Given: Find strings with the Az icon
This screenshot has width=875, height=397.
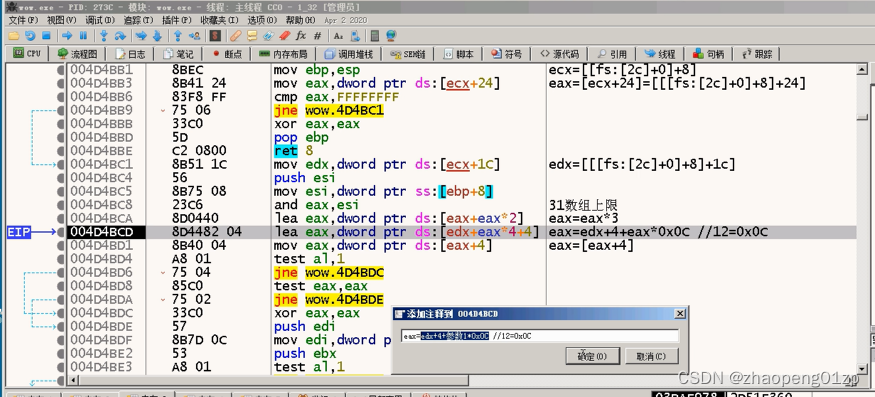Looking at the screenshot, I should (x=338, y=36).
